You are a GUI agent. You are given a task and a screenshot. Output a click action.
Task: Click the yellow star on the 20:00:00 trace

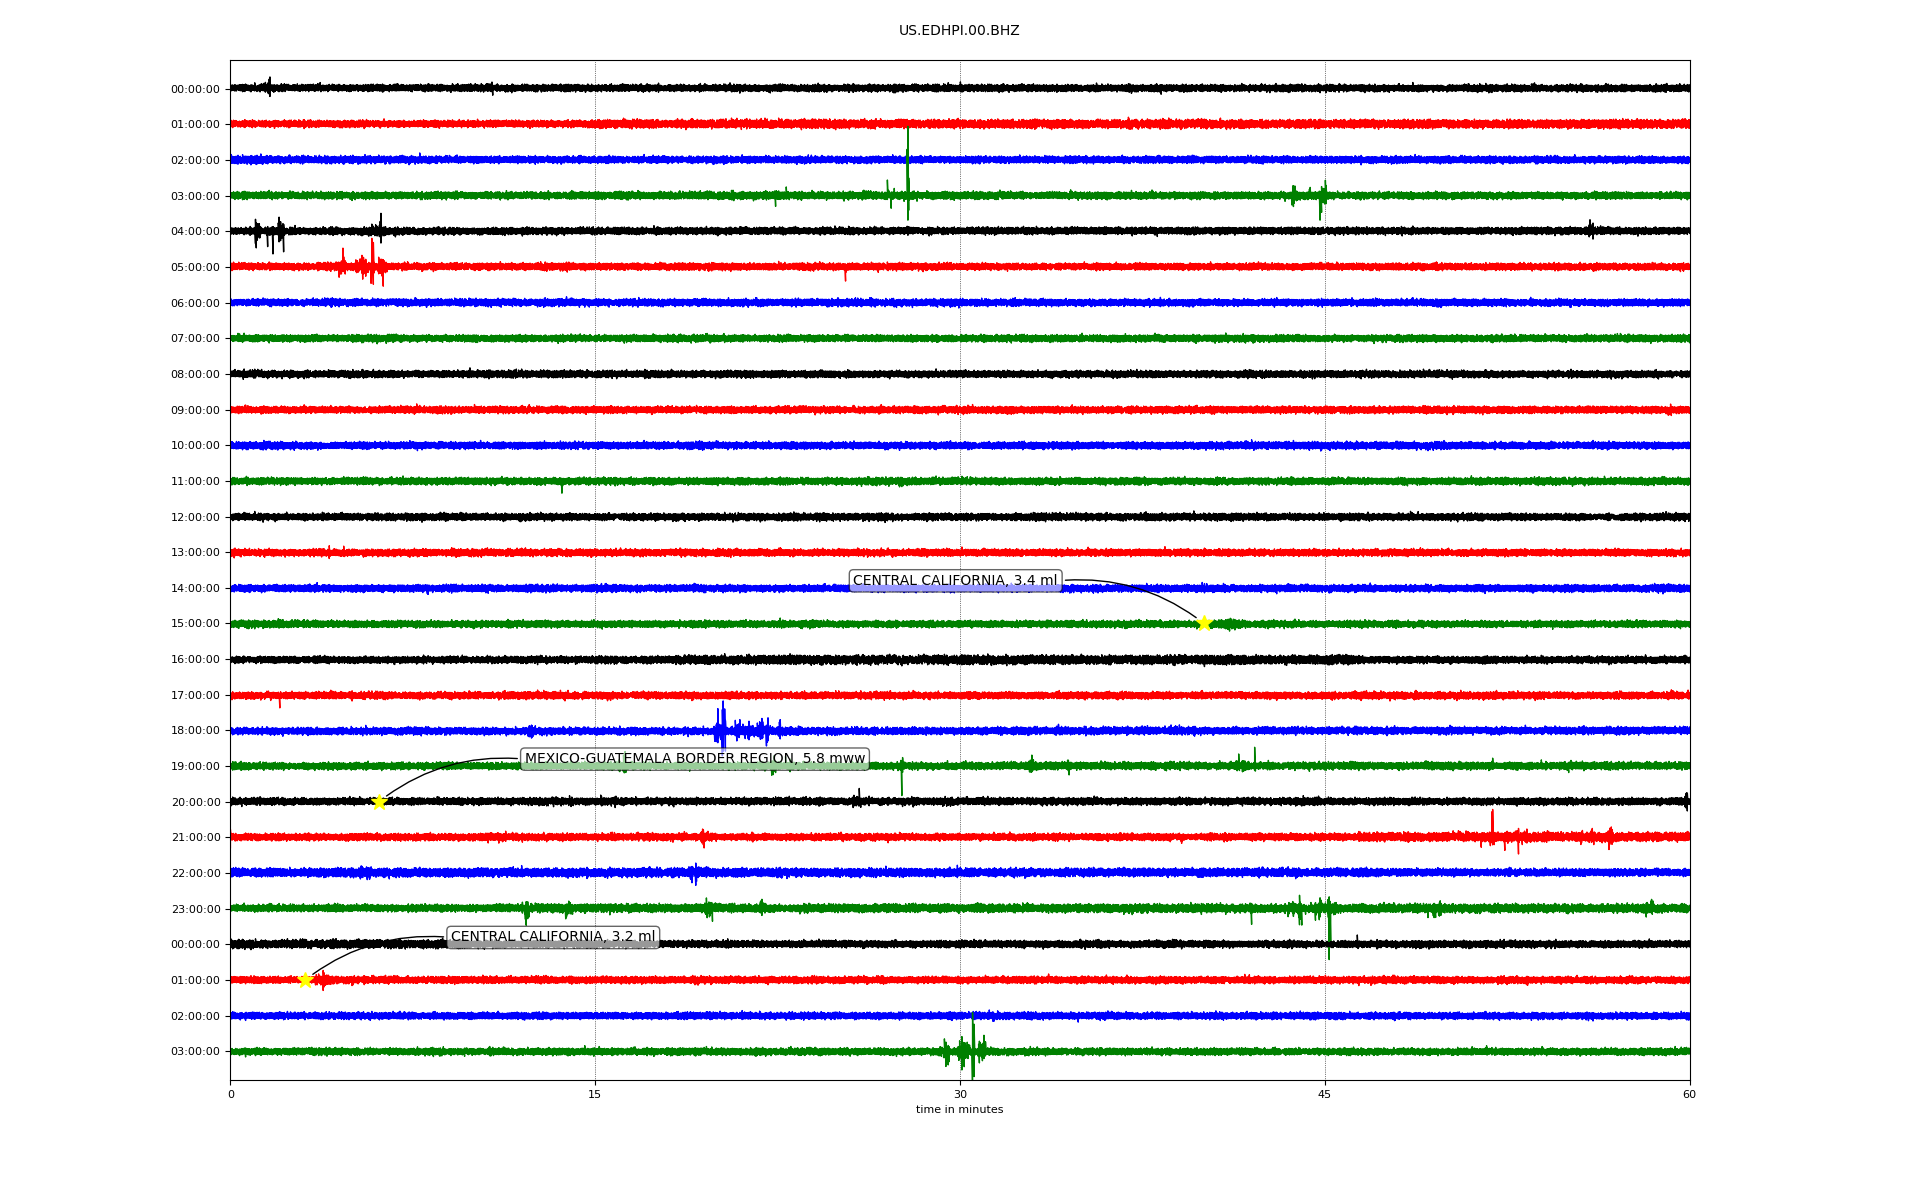point(379,802)
